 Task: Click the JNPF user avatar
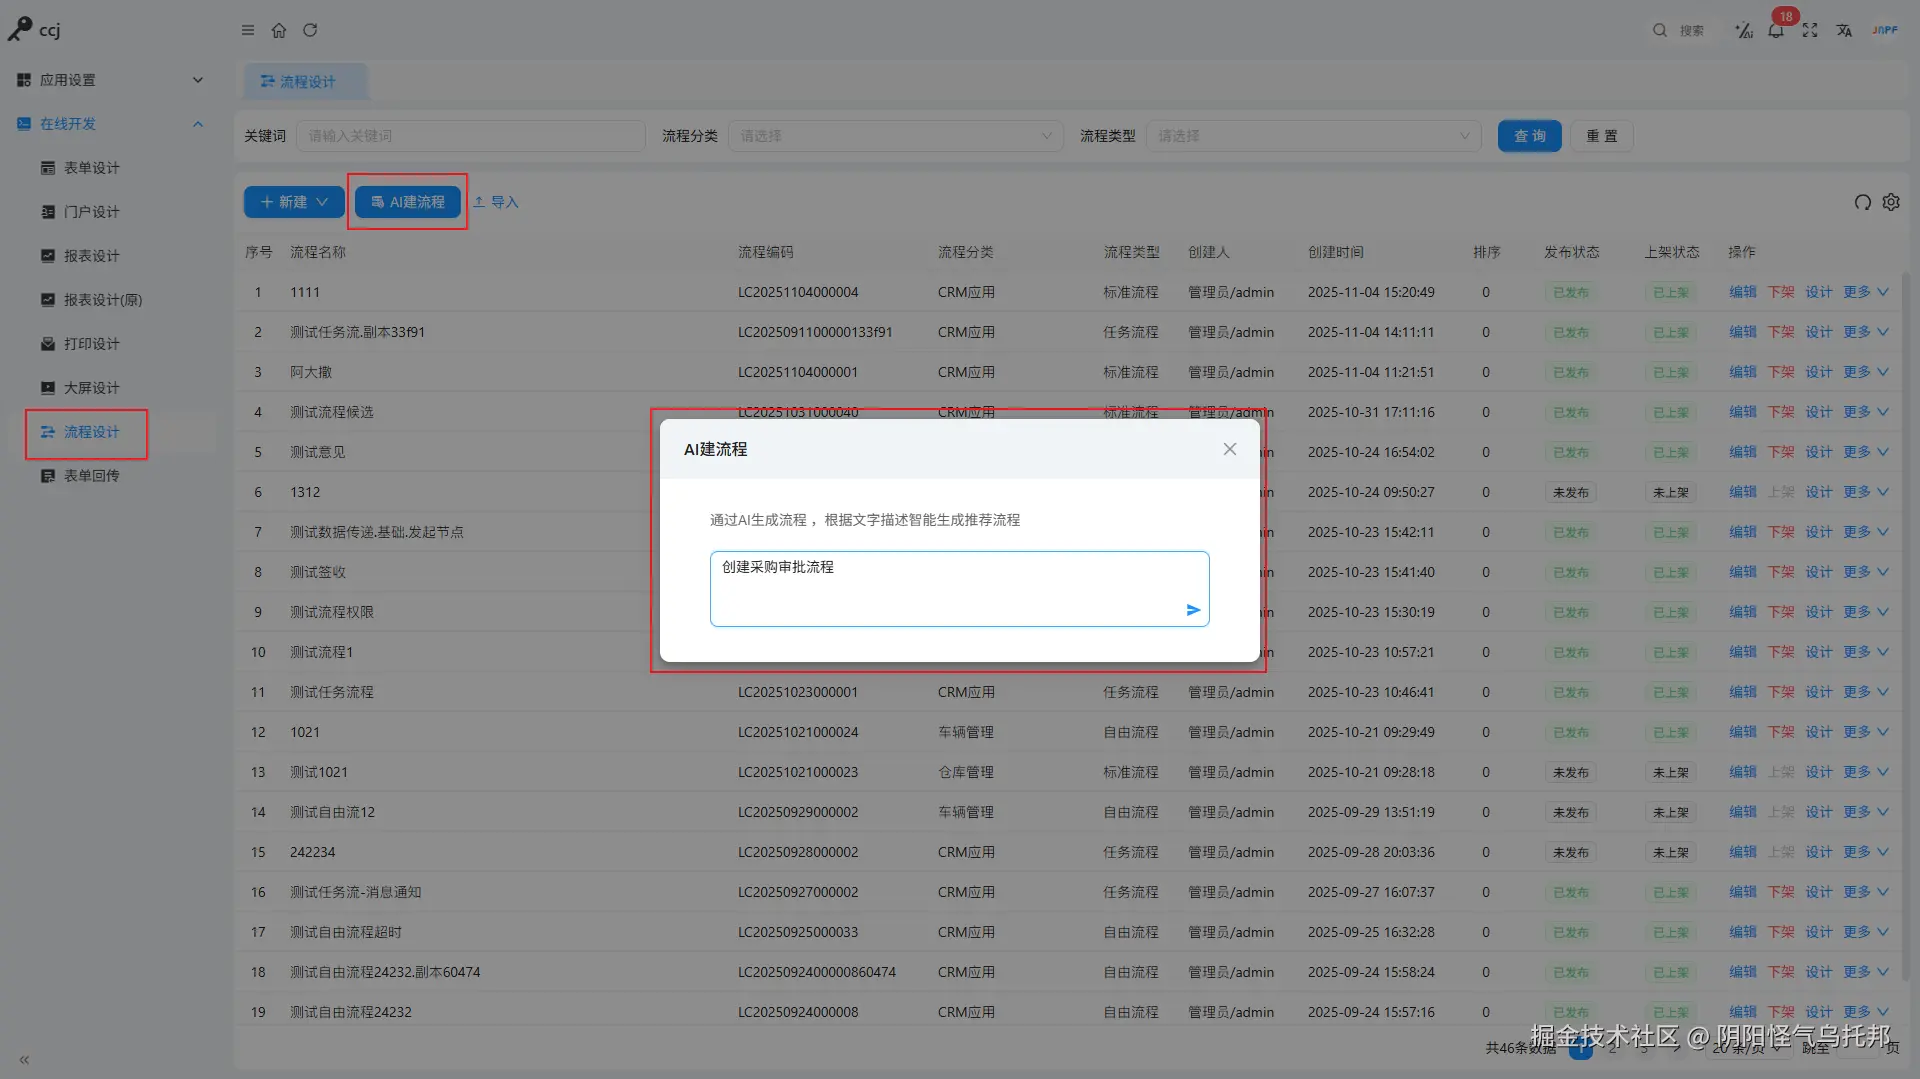1885,30
